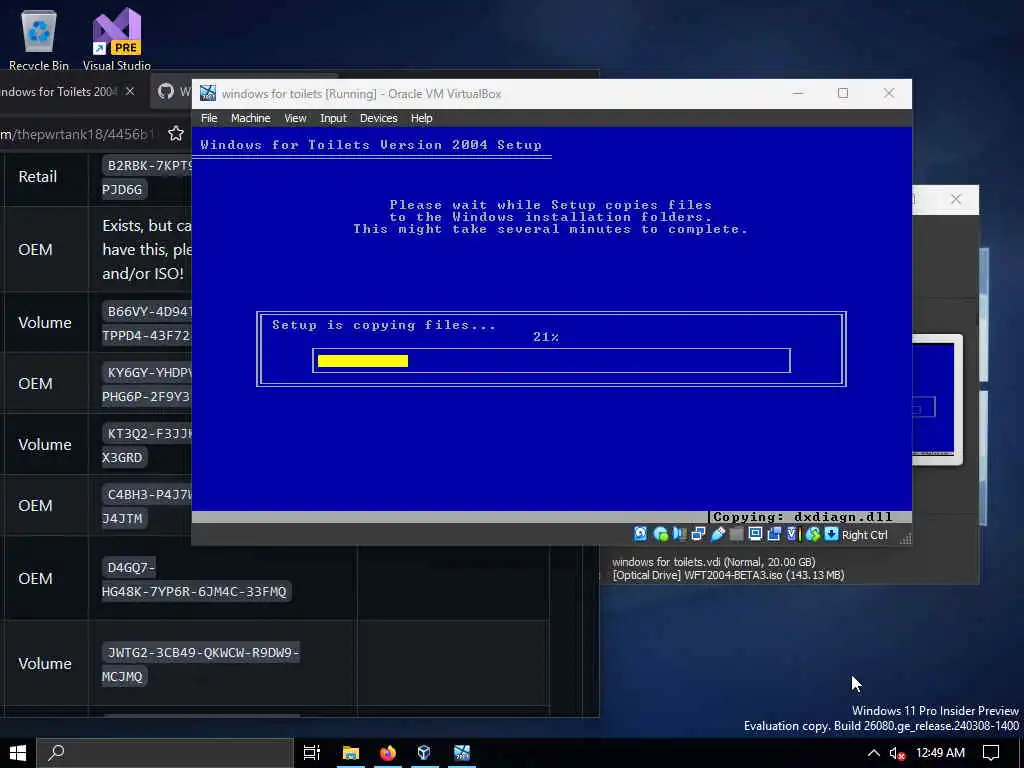Click the OEM key starting C4BH3-P4J7

147,506
